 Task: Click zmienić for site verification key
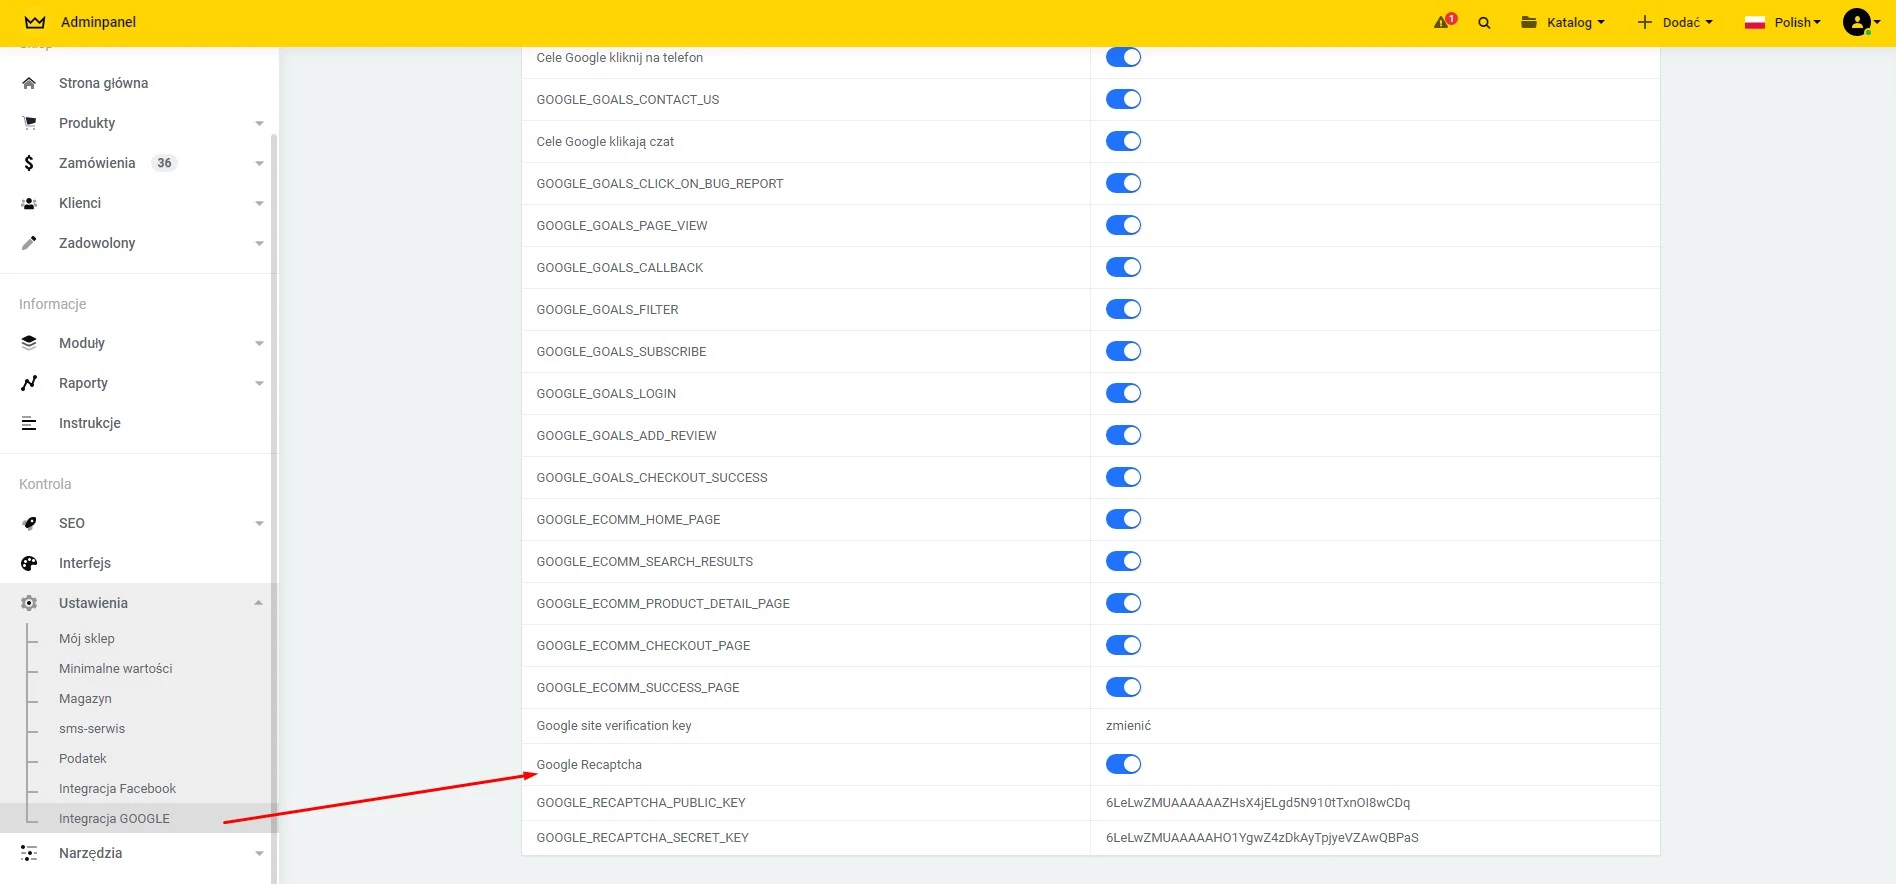coord(1128,726)
